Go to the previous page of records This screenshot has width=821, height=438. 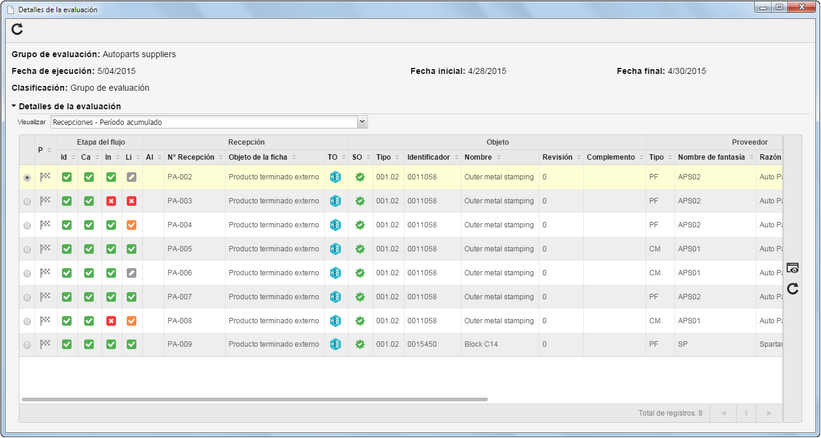[723, 413]
